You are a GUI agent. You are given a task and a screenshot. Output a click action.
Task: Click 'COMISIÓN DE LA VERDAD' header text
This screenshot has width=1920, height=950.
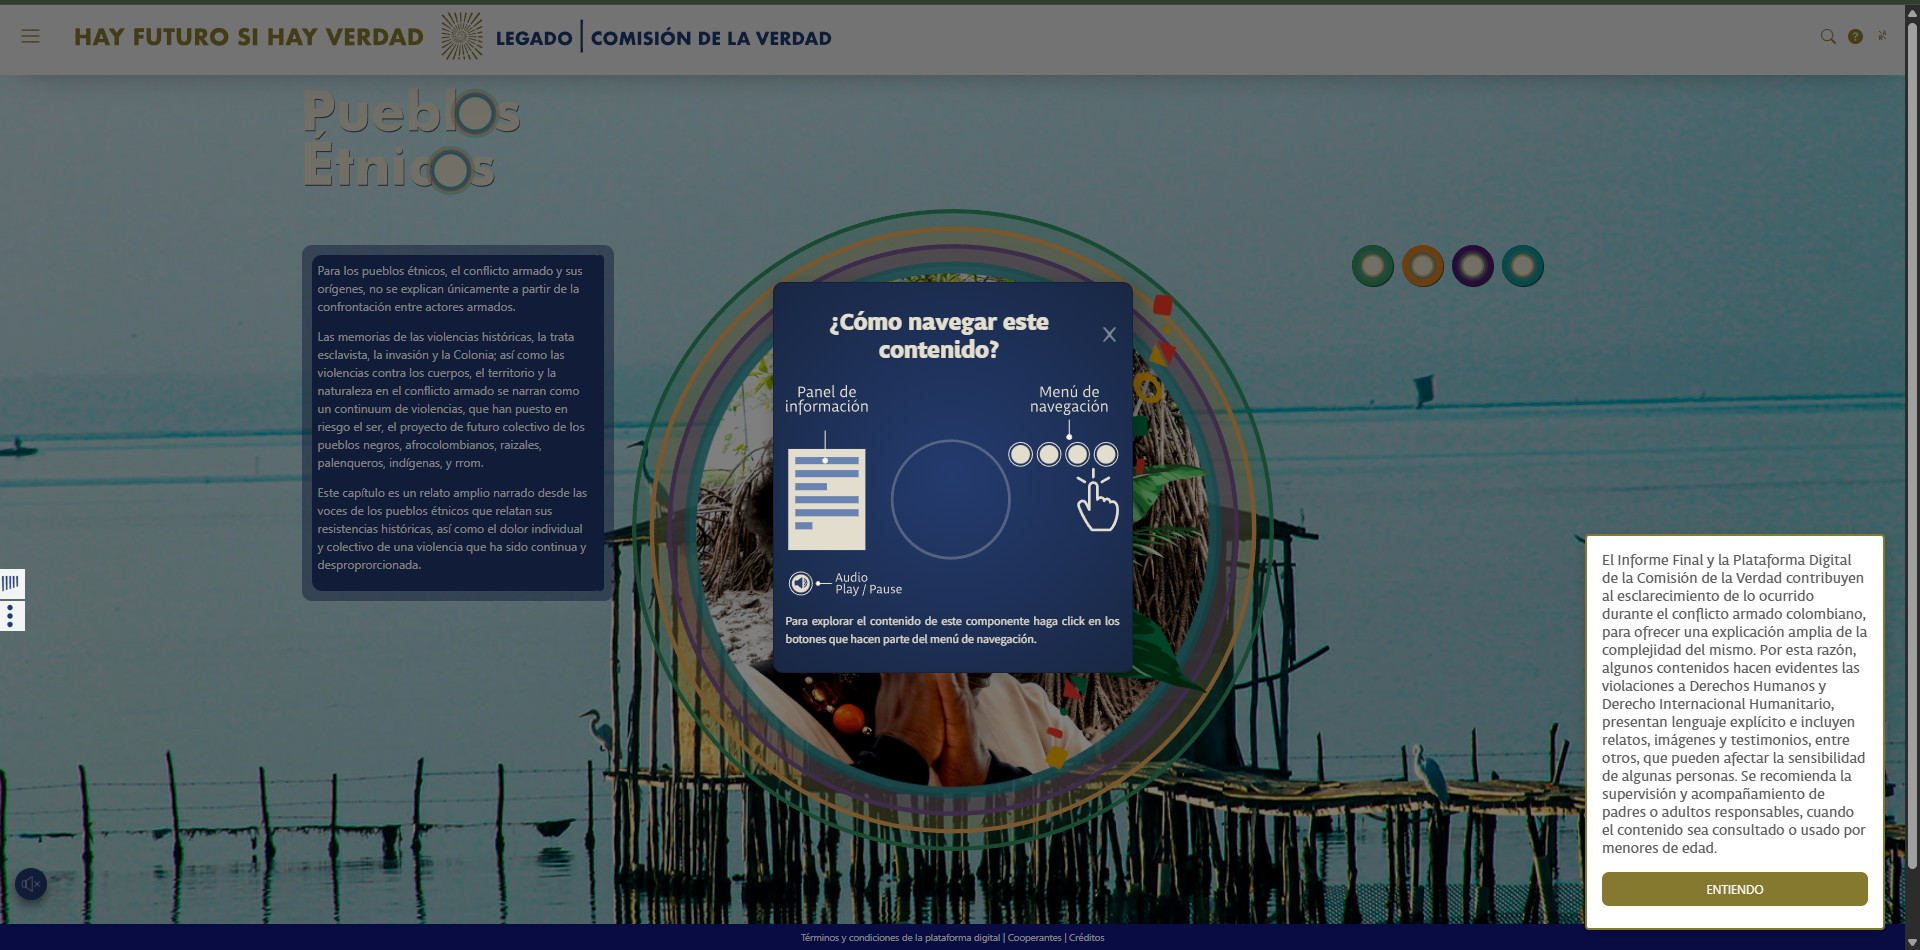point(711,38)
